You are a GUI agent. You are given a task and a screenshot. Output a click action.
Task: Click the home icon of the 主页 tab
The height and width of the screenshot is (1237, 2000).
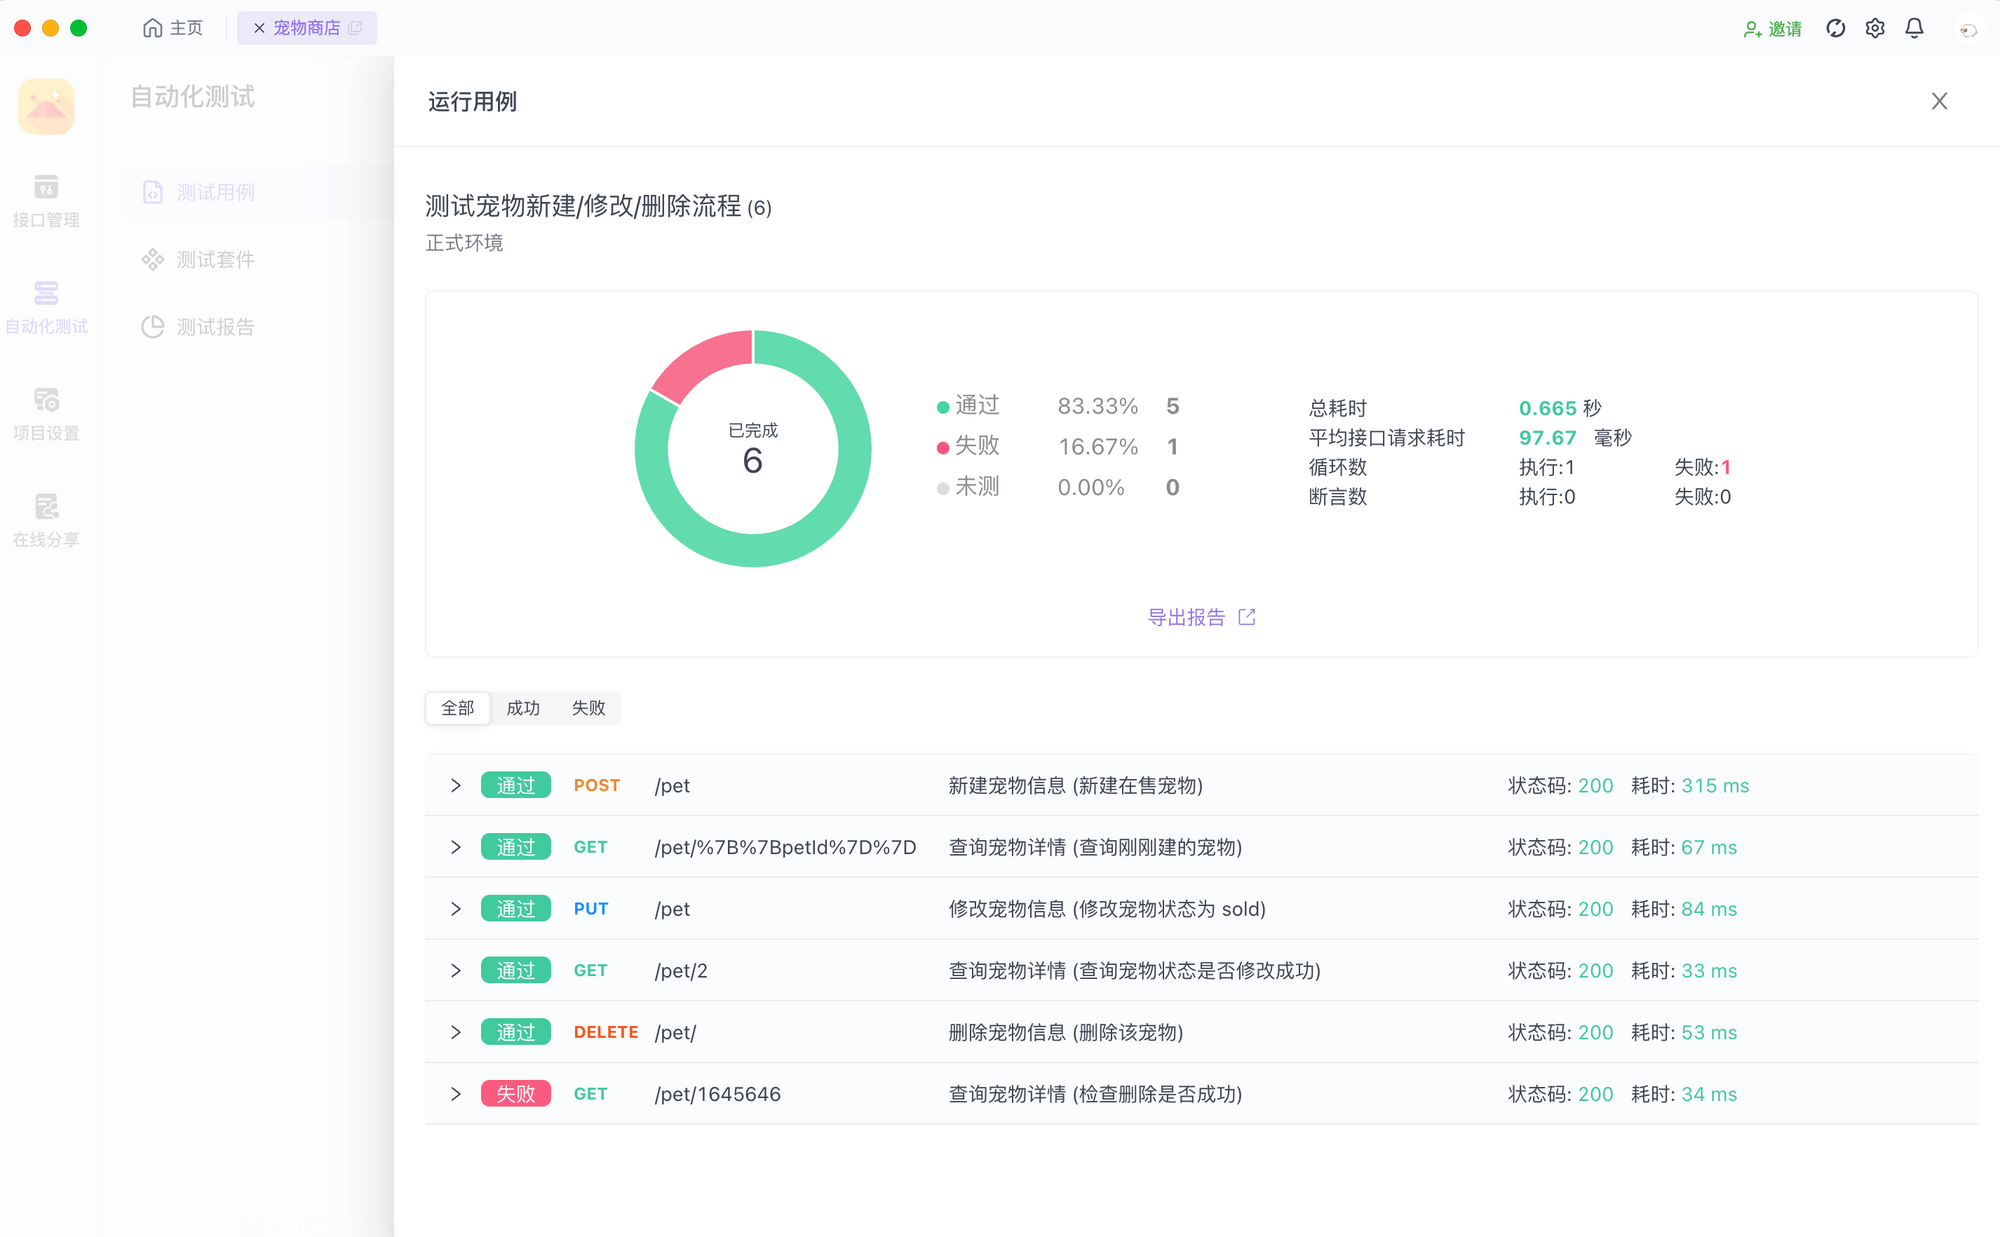coord(152,28)
